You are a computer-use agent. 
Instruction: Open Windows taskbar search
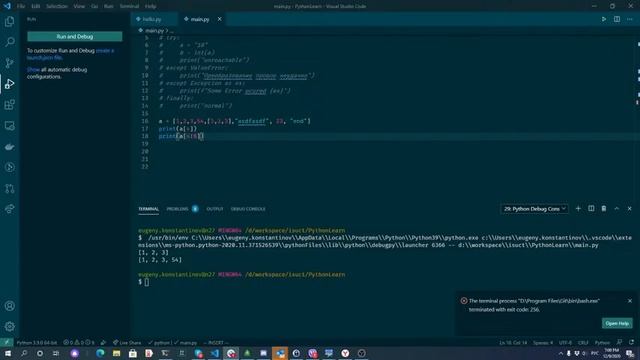pos(24,353)
